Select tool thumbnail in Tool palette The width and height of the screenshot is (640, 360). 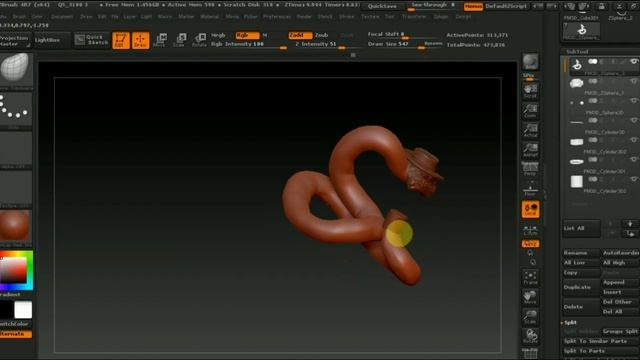click(x=582, y=30)
